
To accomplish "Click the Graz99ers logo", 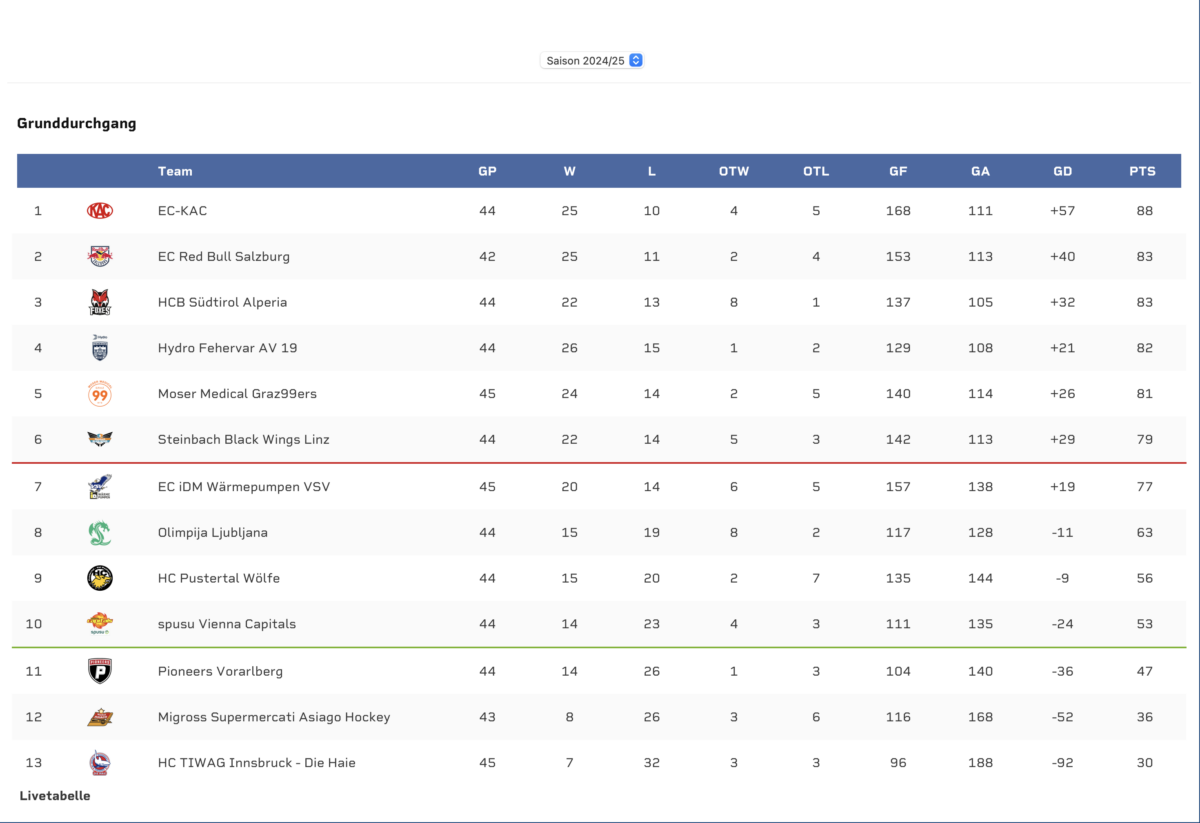I will 100,394.
